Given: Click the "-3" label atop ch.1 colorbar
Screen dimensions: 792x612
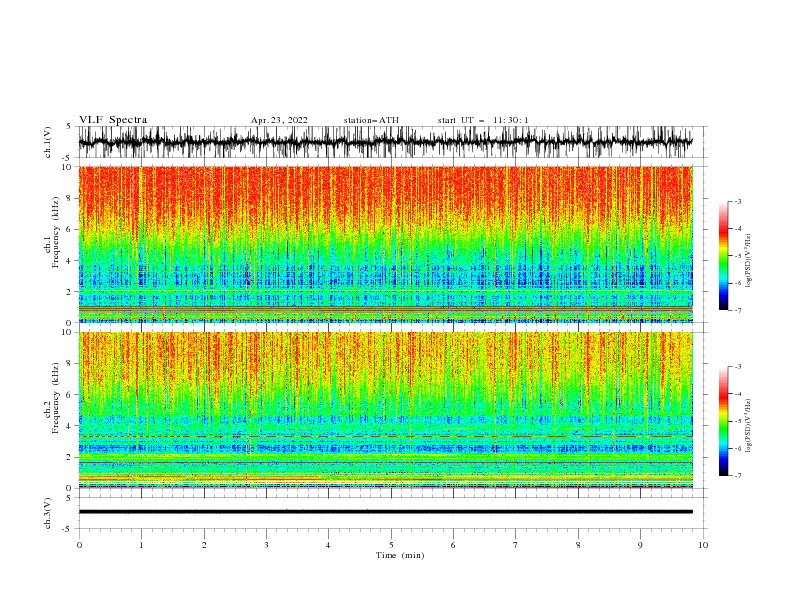Looking at the screenshot, I should 738,201.
